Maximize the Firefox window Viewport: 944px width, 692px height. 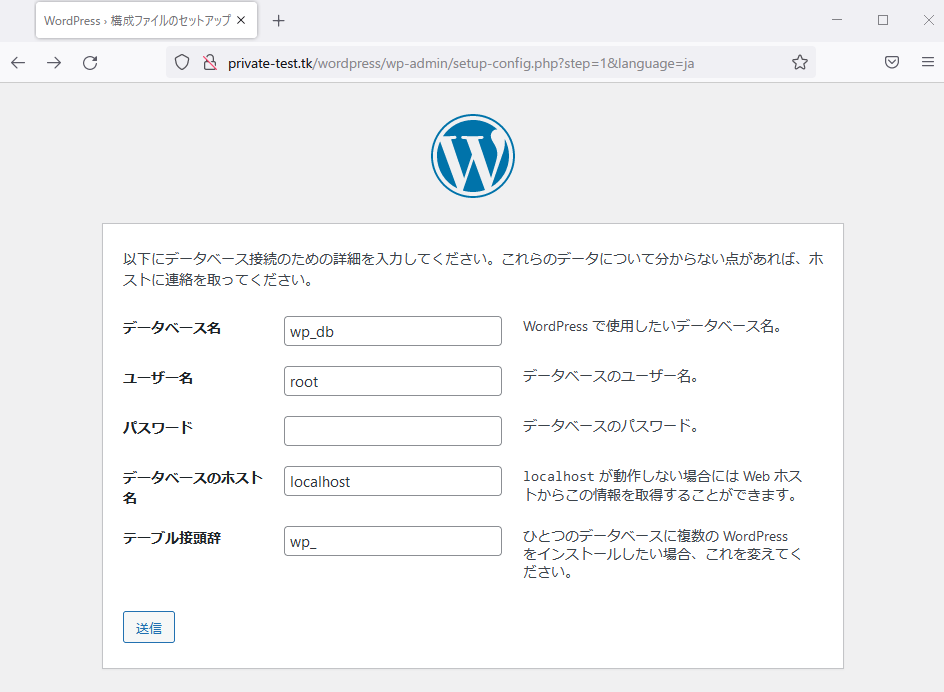coord(883,20)
